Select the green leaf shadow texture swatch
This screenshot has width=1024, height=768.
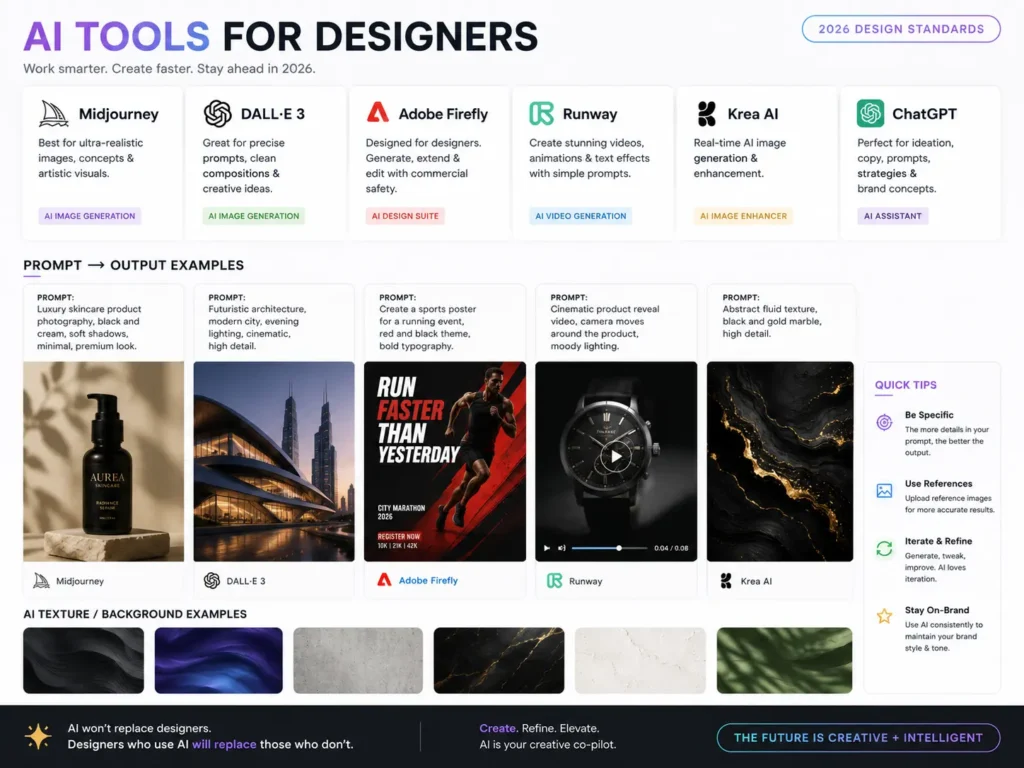point(784,660)
